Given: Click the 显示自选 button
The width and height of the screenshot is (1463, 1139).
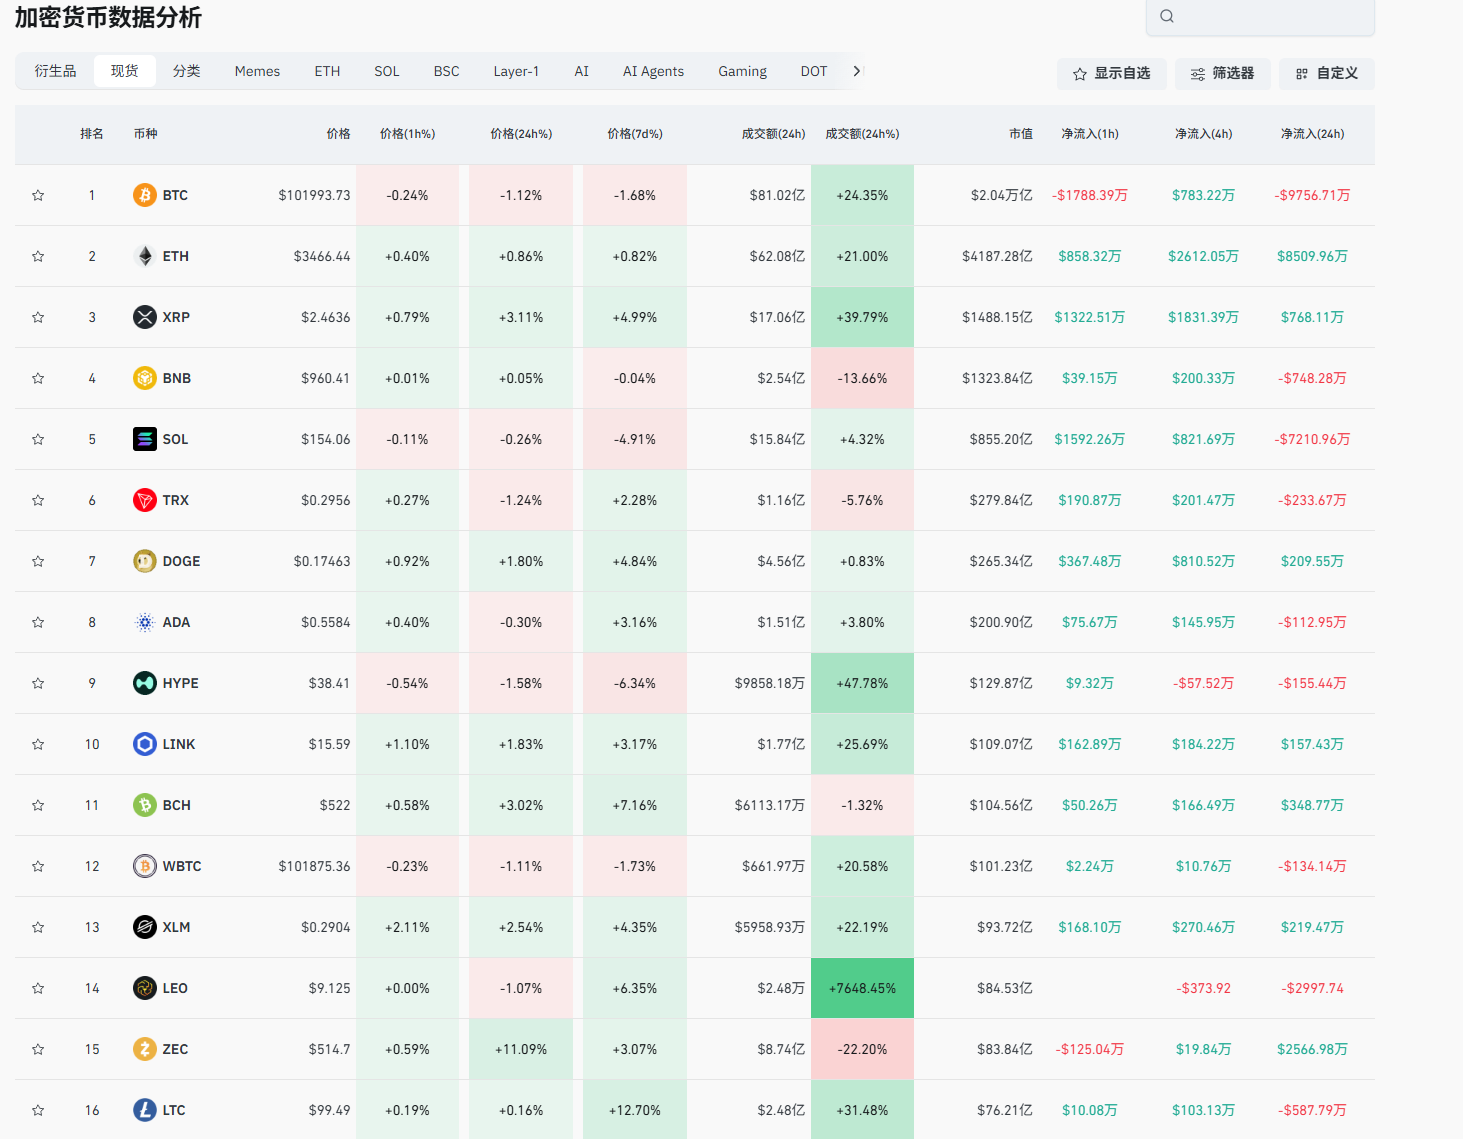Looking at the screenshot, I should (x=1111, y=73).
